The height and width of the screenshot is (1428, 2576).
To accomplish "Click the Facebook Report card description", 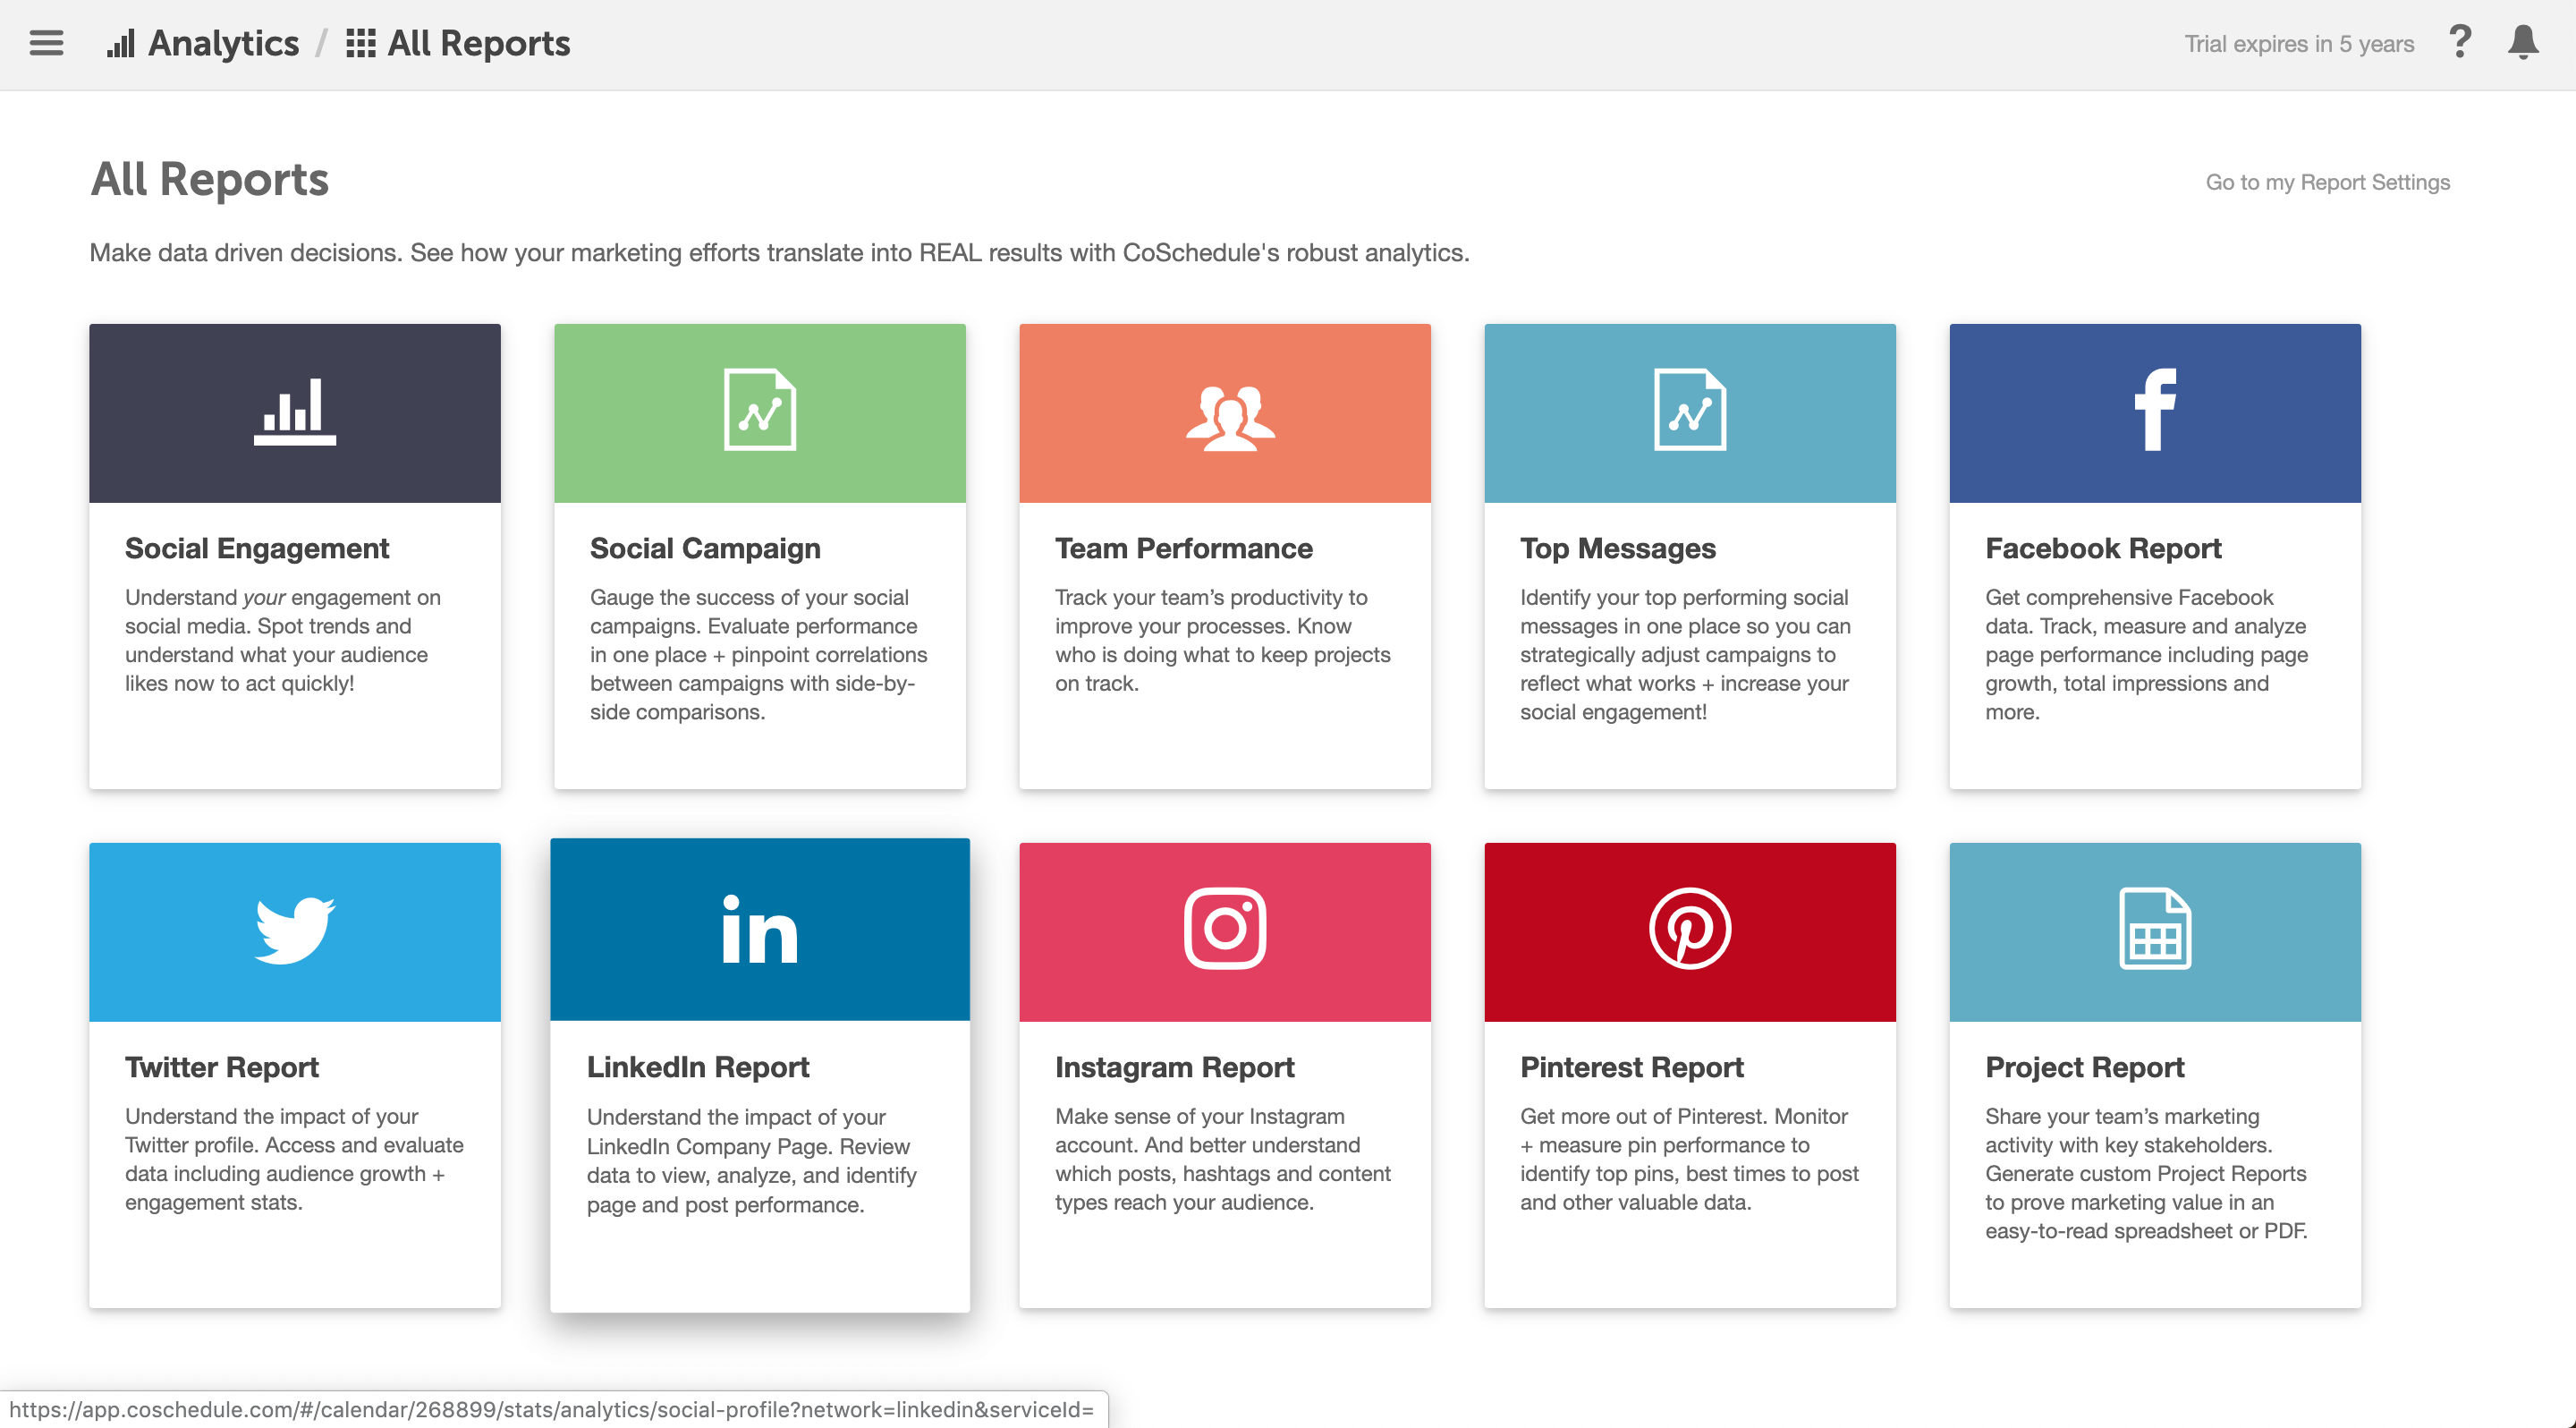I will point(2147,654).
